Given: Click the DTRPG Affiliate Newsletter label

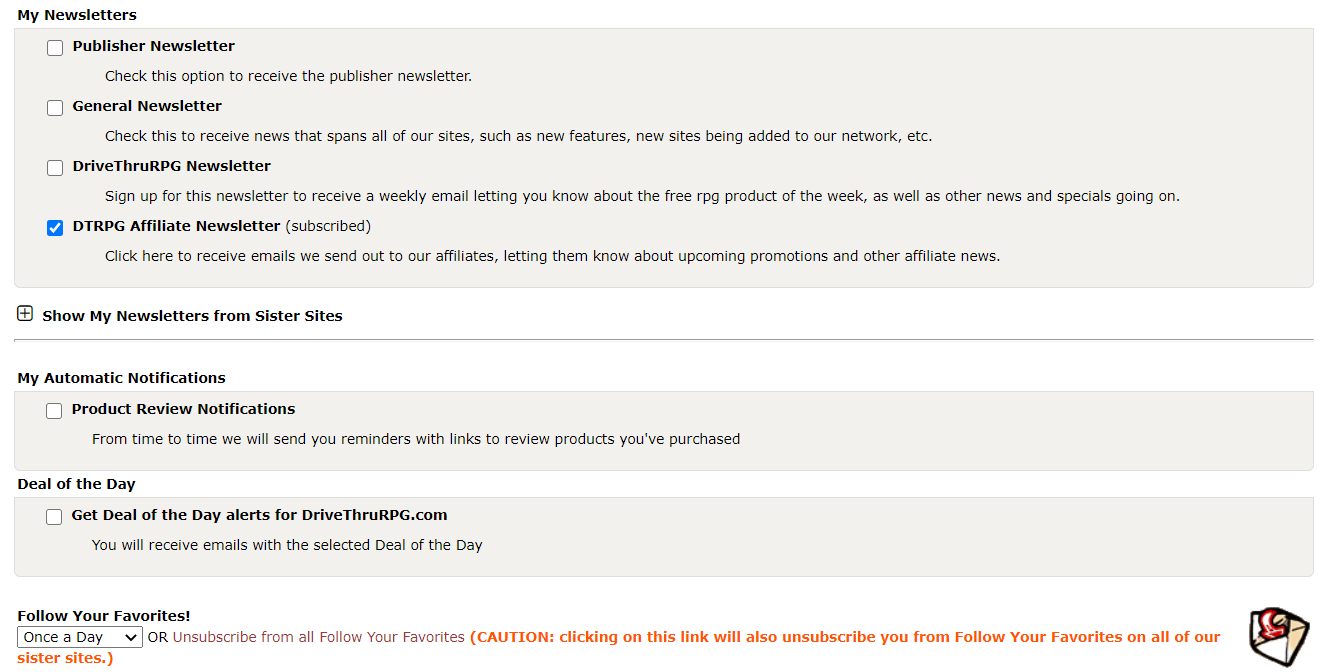Looking at the screenshot, I should [x=176, y=226].
